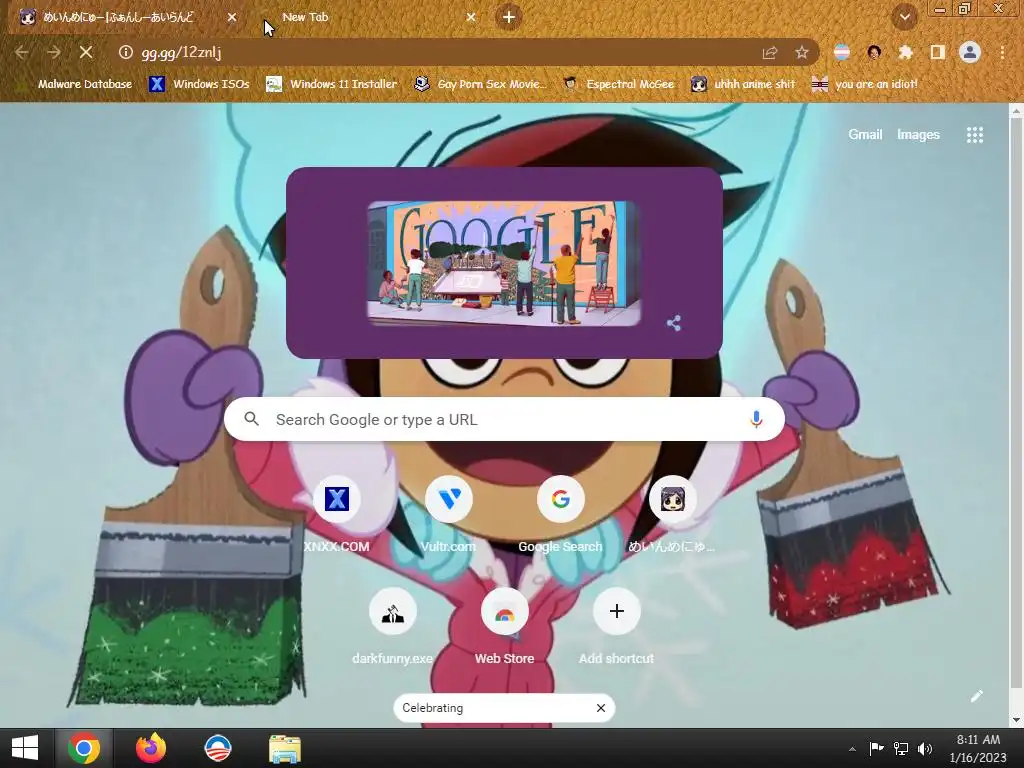The height and width of the screenshot is (768, 1024).
Task: Click the page's vertical scrollbar down arrow
Action: pyautogui.click(x=1016, y=720)
